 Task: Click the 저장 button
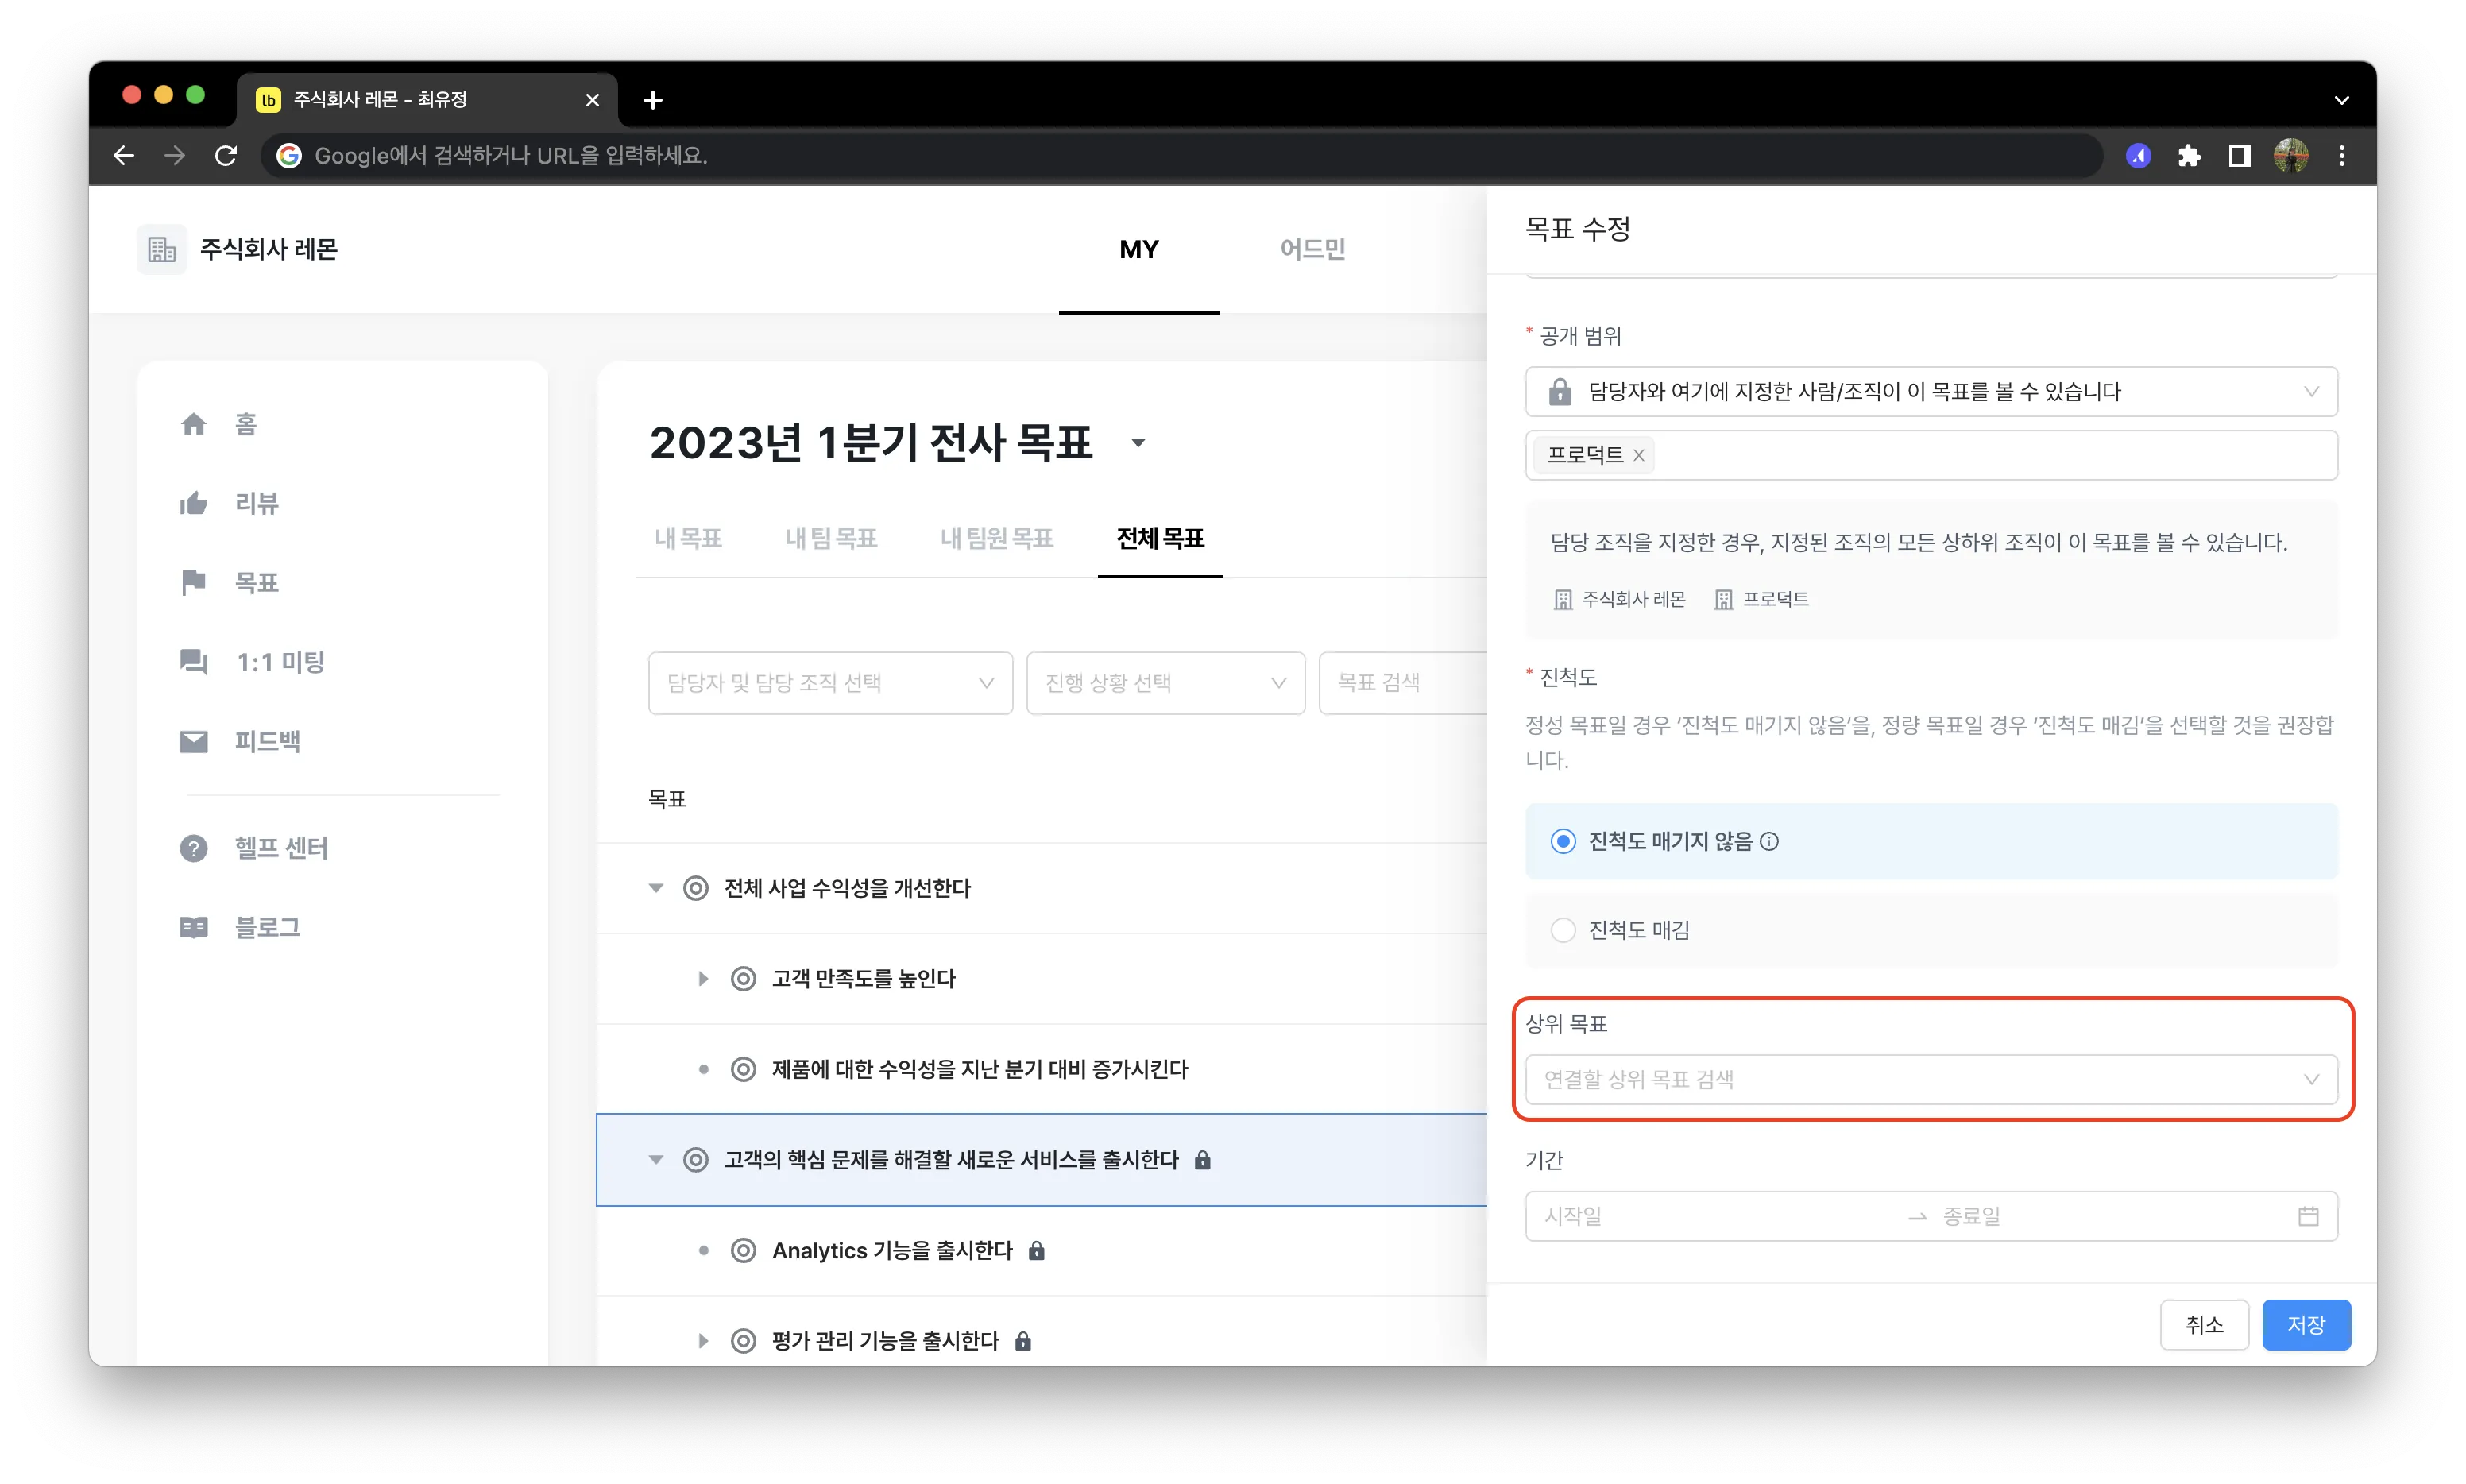[x=2306, y=1325]
